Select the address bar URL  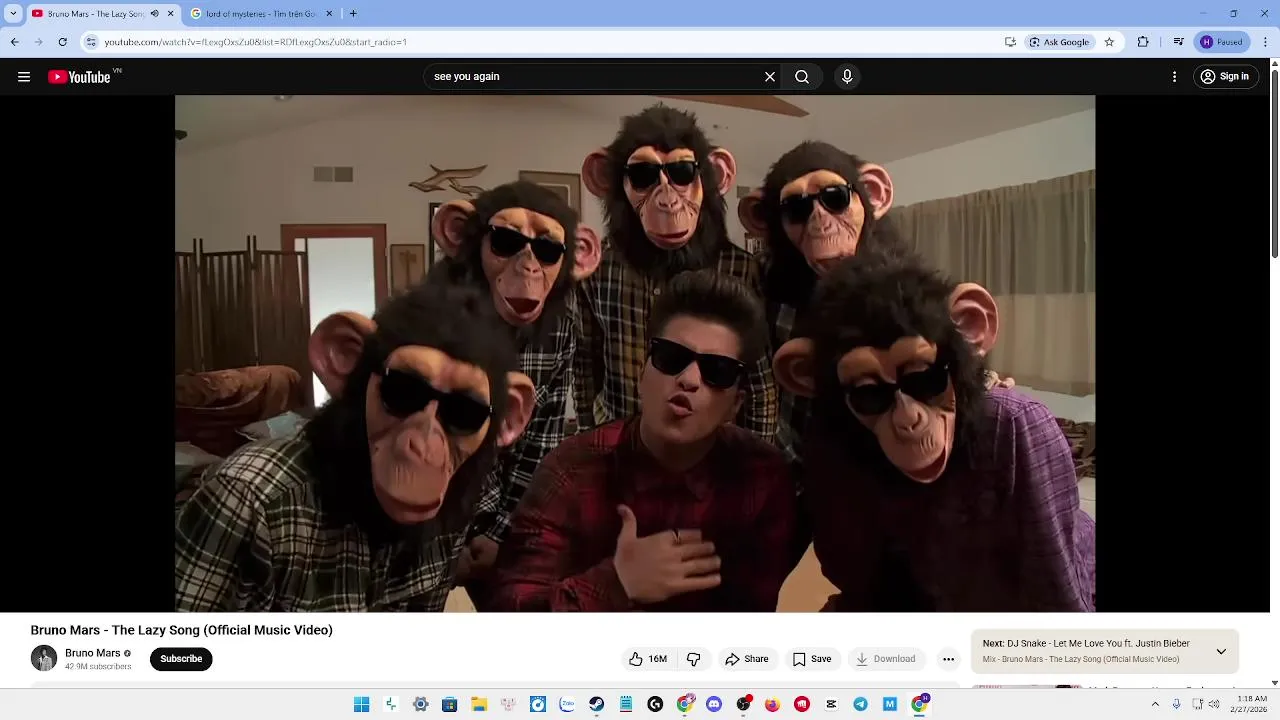(x=255, y=42)
